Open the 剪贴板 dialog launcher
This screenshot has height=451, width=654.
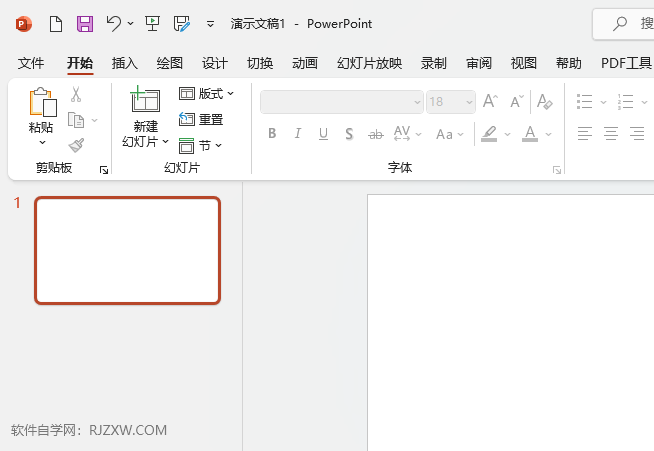[x=103, y=170]
